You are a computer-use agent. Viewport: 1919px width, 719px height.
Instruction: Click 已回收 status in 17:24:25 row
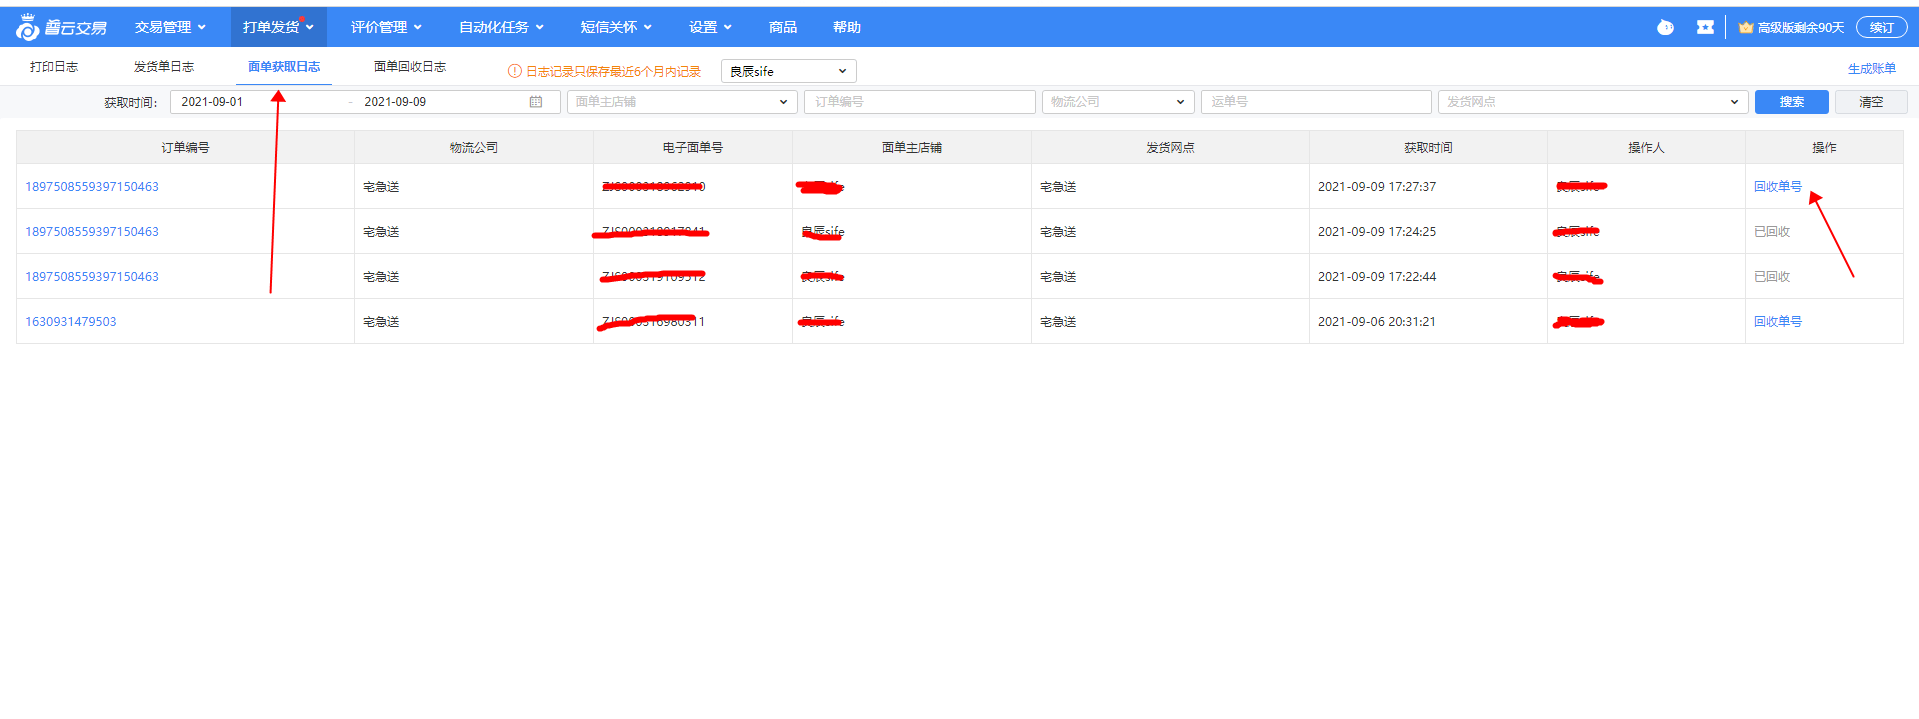pyautogui.click(x=1772, y=232)
